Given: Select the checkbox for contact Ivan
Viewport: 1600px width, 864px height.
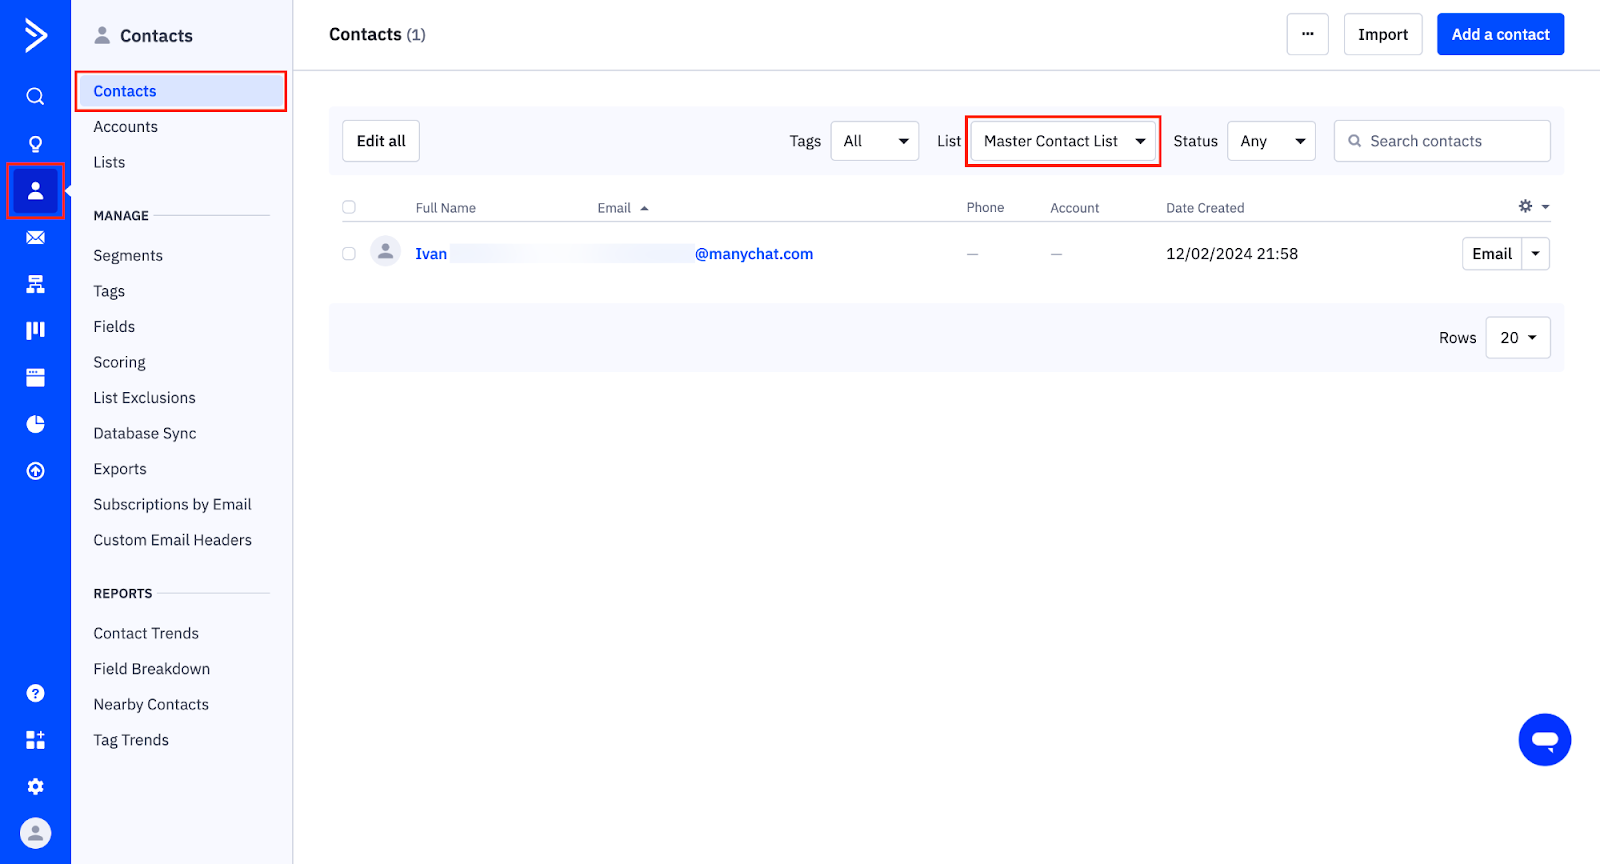Looking at the screenshot, I should point(349,254).
